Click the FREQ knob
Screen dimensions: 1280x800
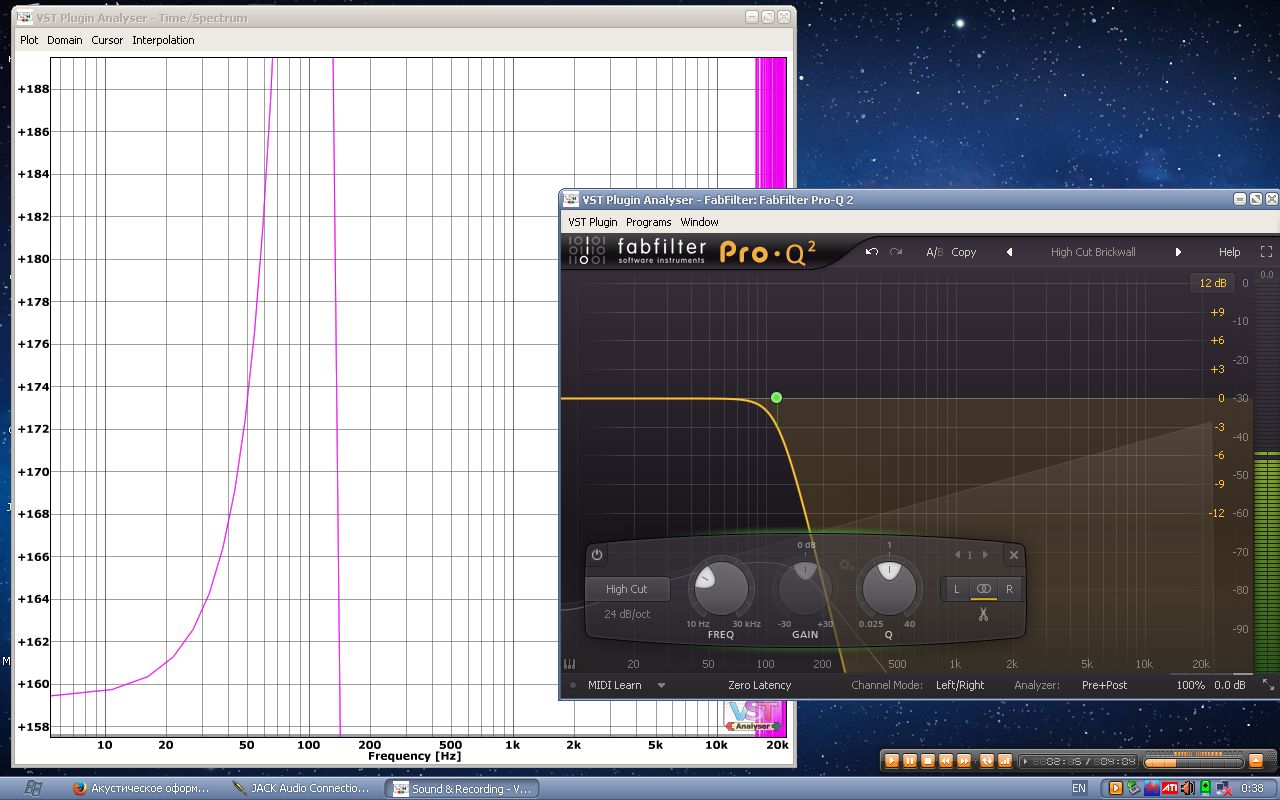[x=721, y=588]
